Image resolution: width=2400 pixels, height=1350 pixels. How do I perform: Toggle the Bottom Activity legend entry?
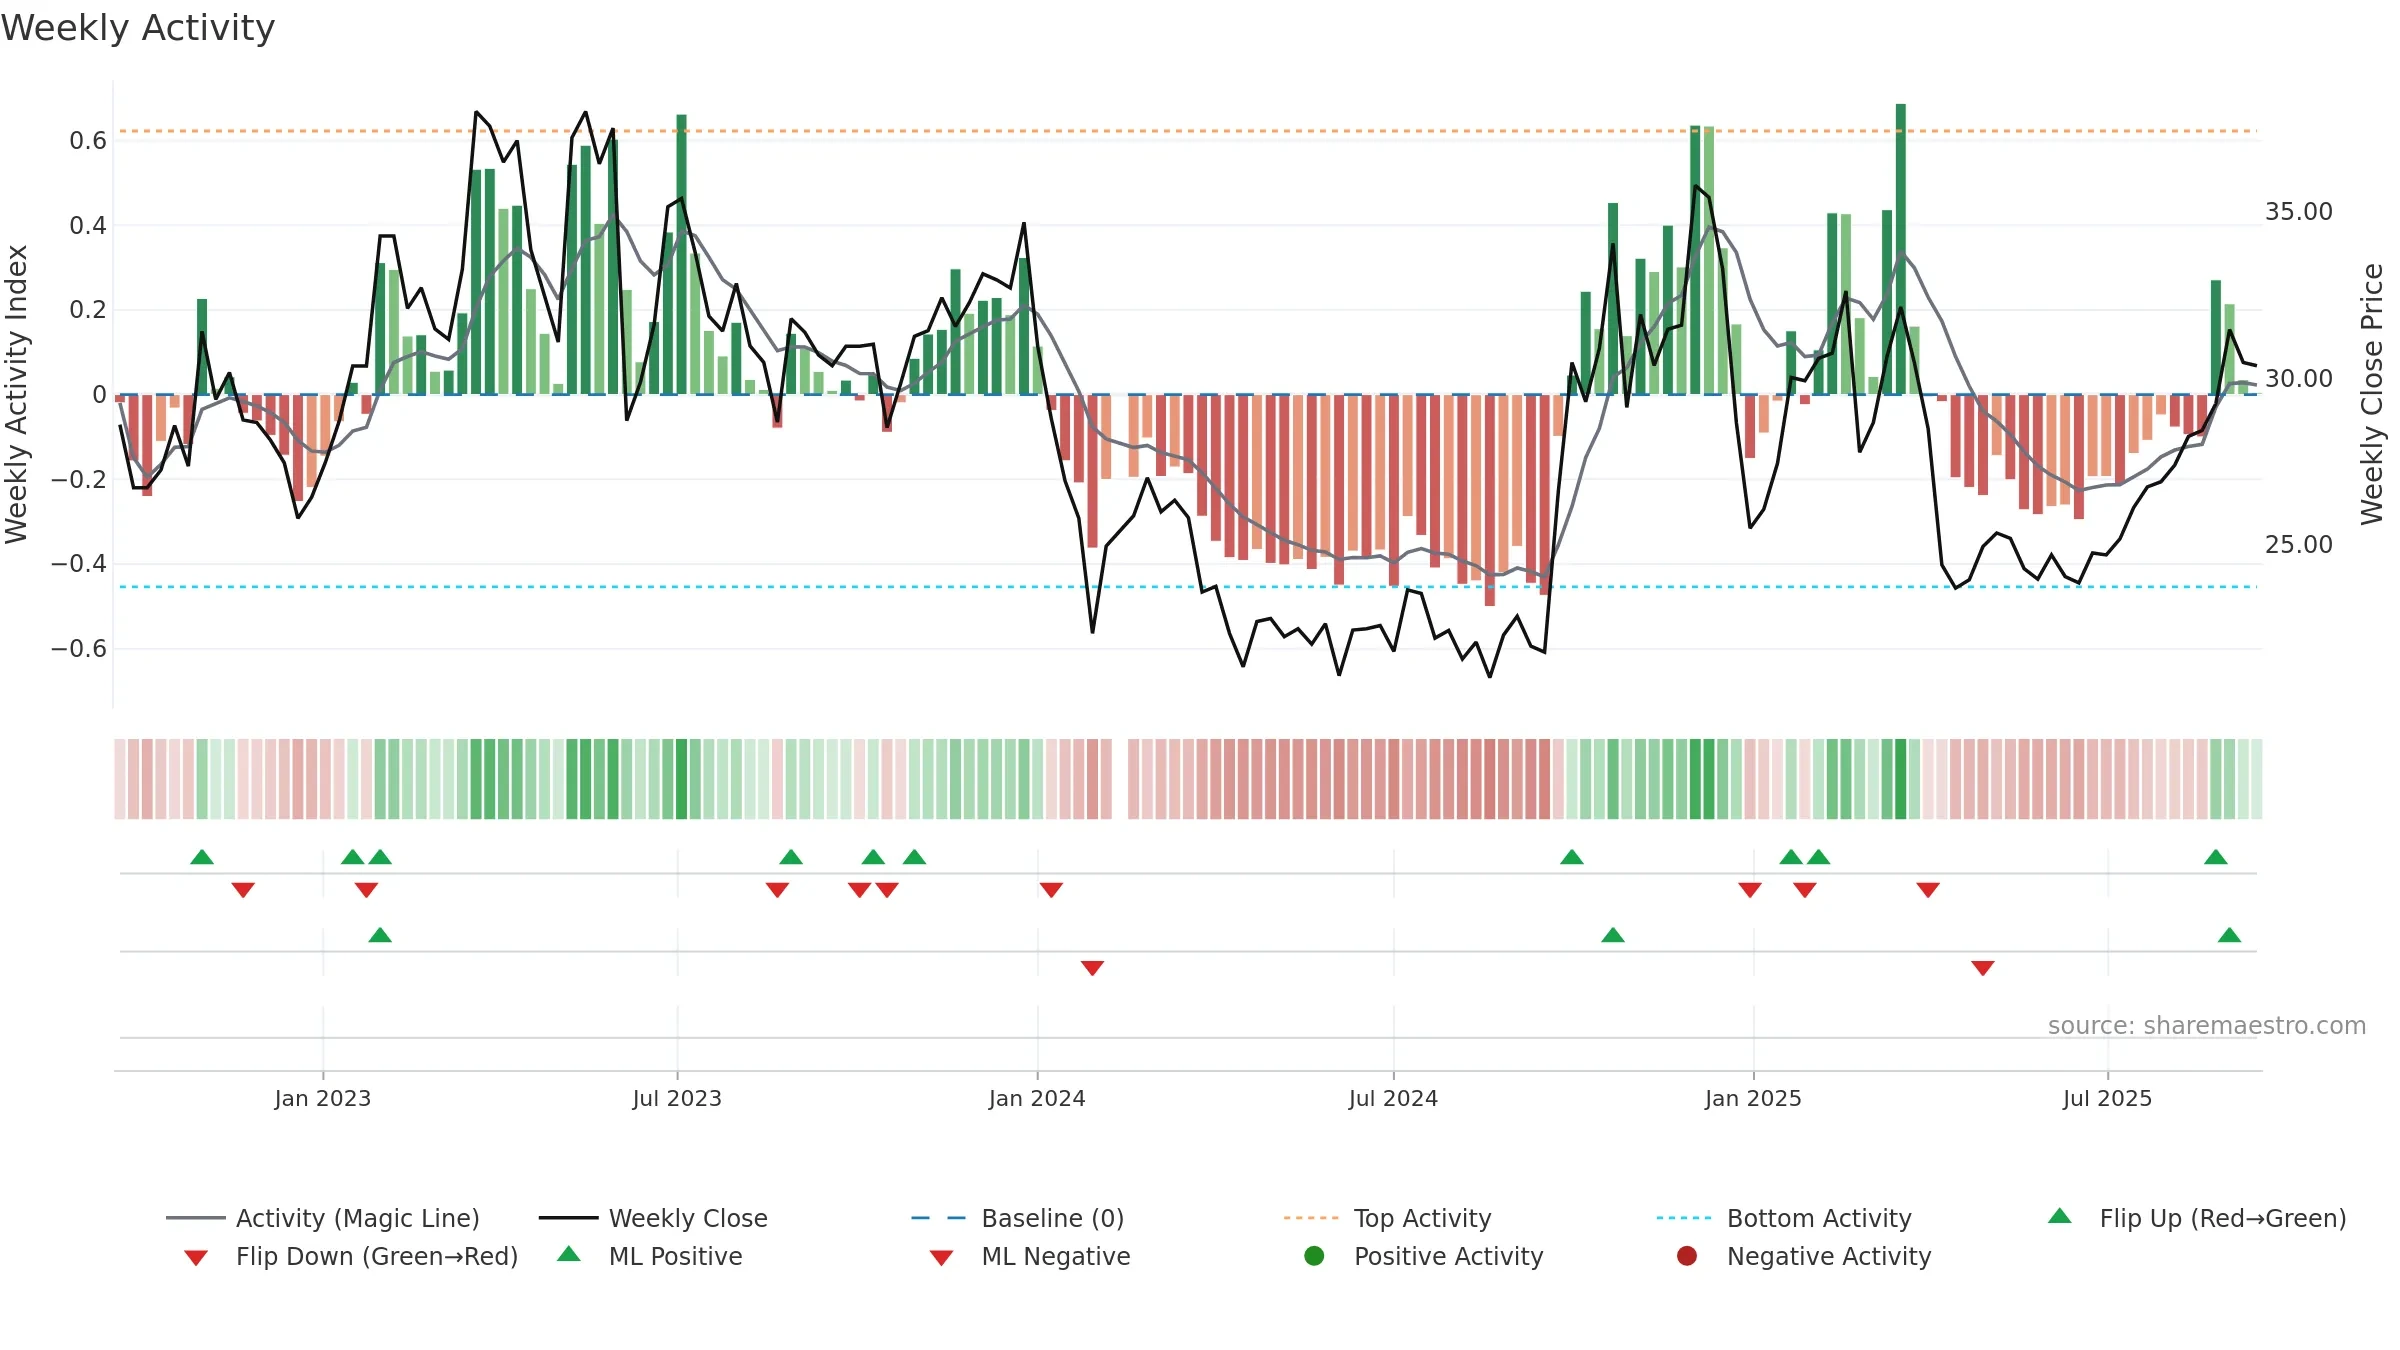pyautogui.click(x=1784, y=1218)
